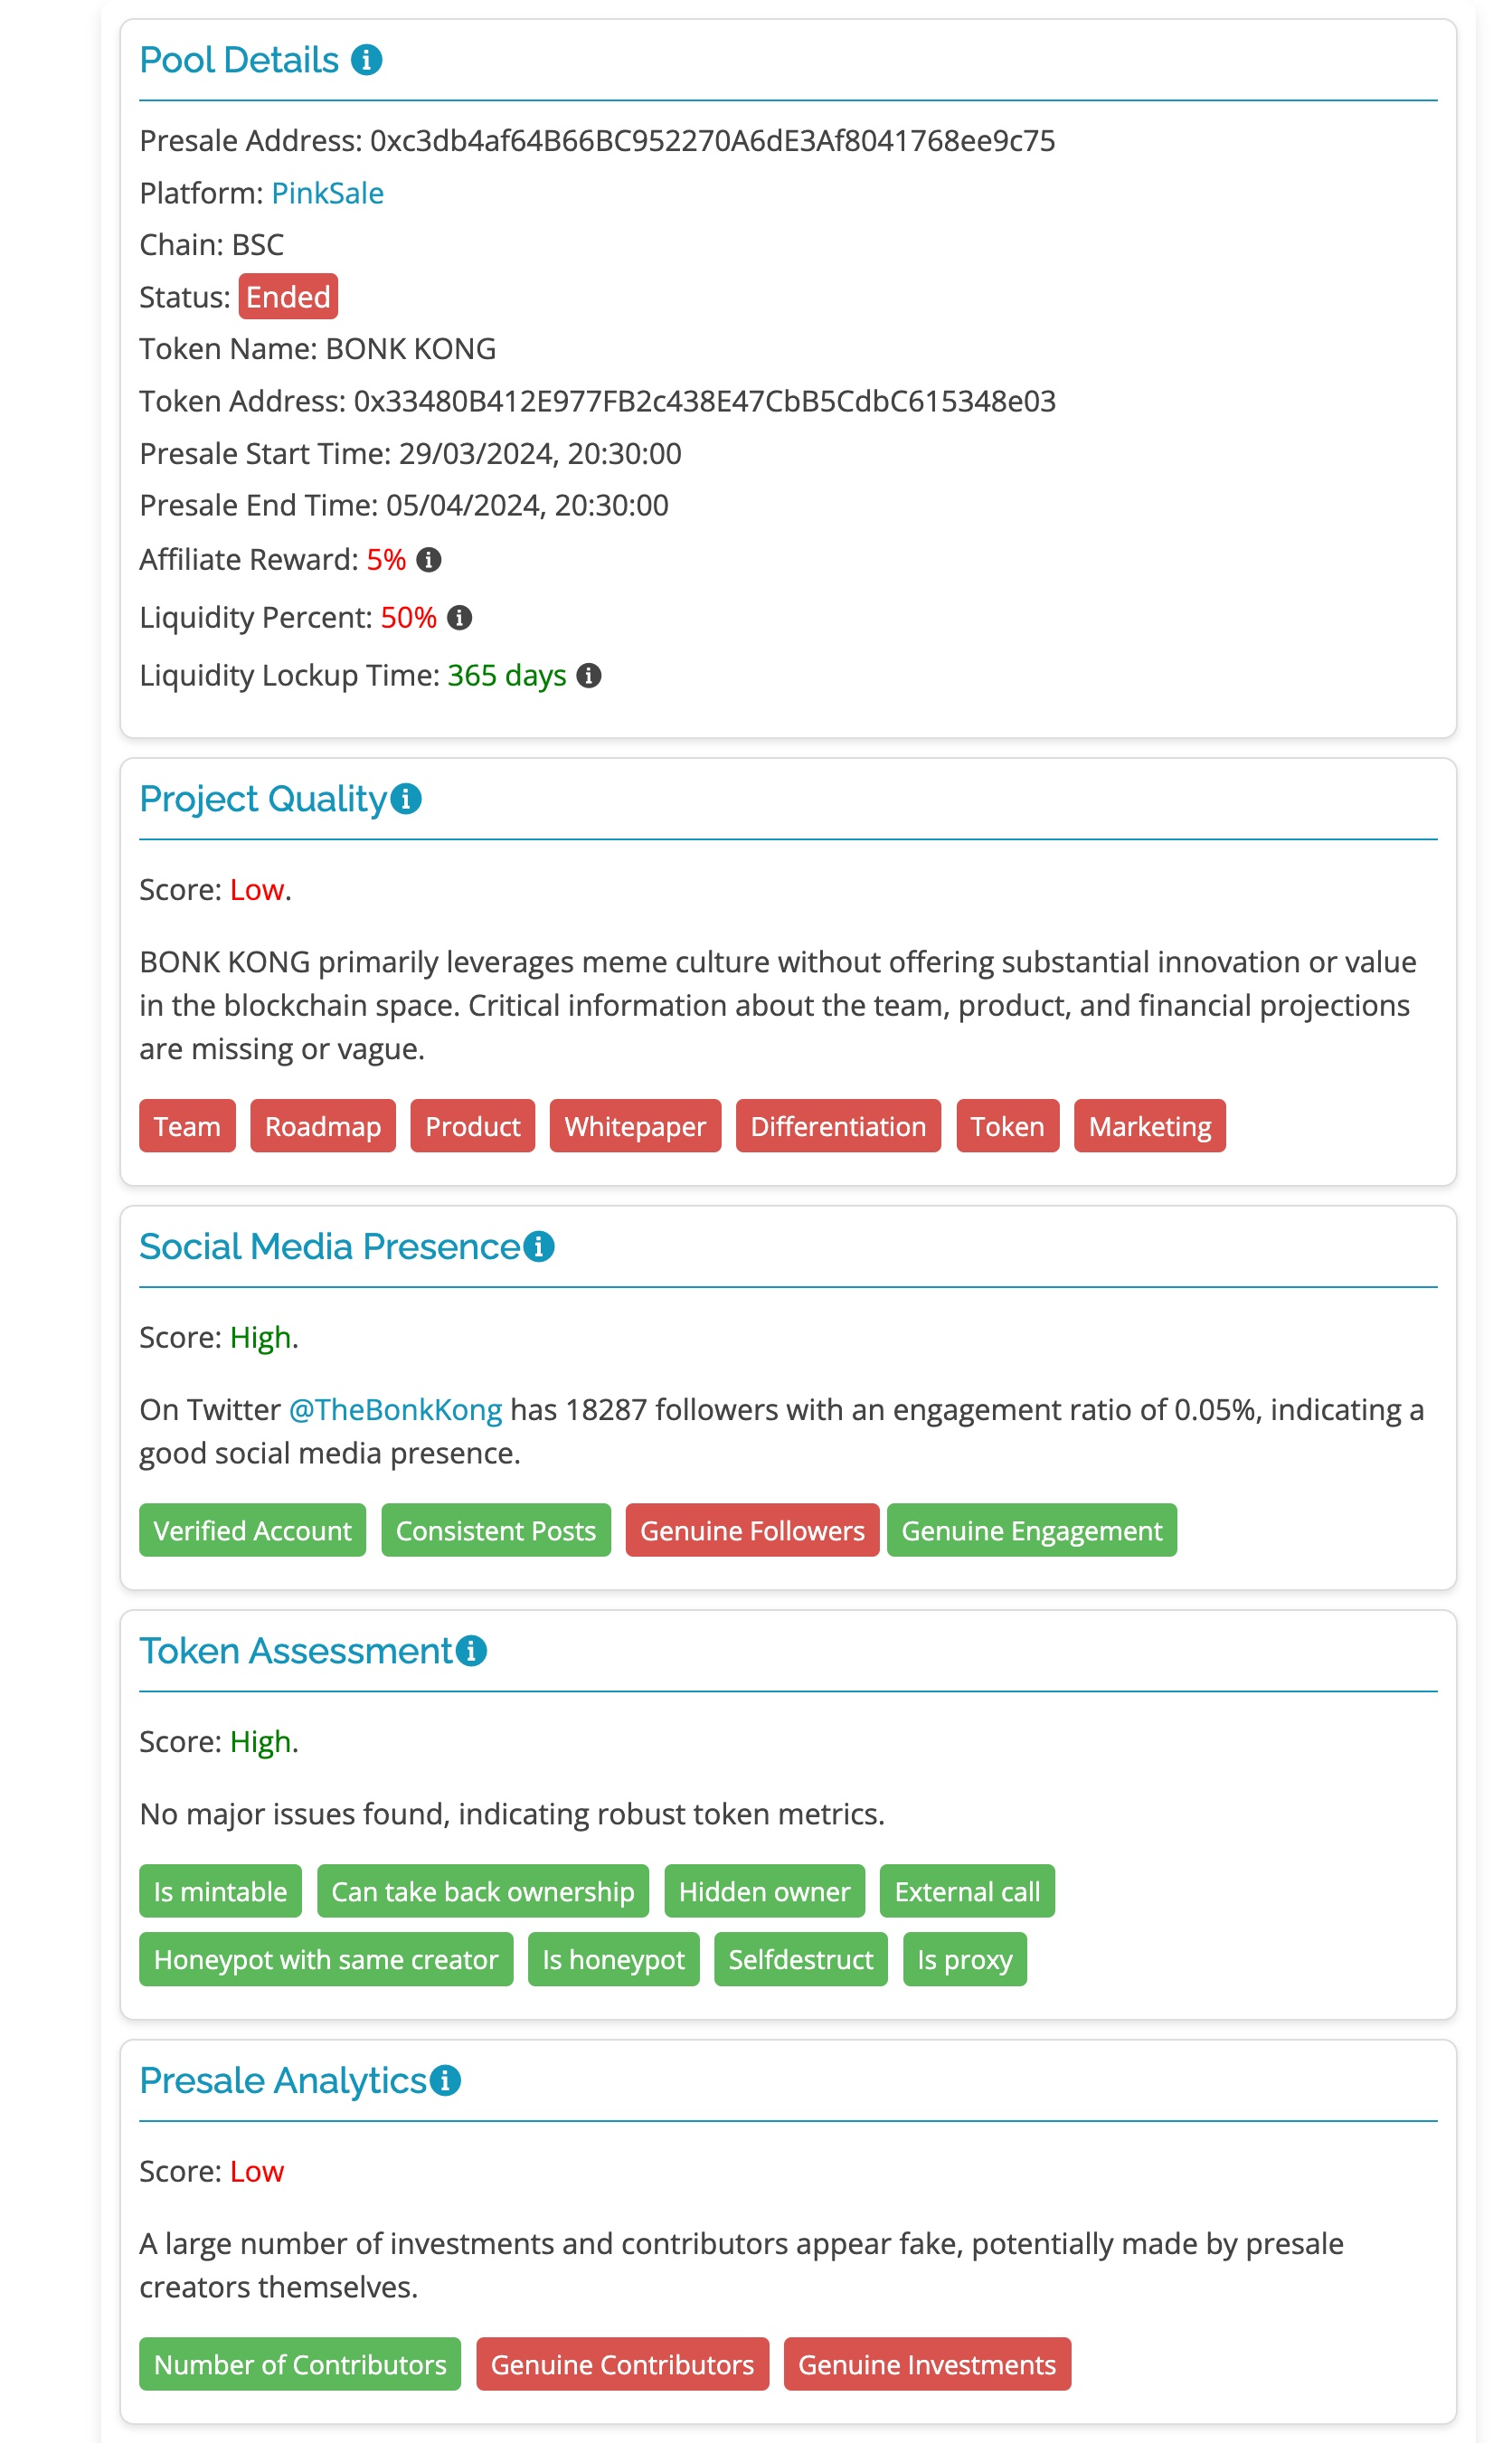The height and width of the screenshot is (2444, 1512).
Task: Click the Roadmap quality tag
Action: (x=322, y=1127)
